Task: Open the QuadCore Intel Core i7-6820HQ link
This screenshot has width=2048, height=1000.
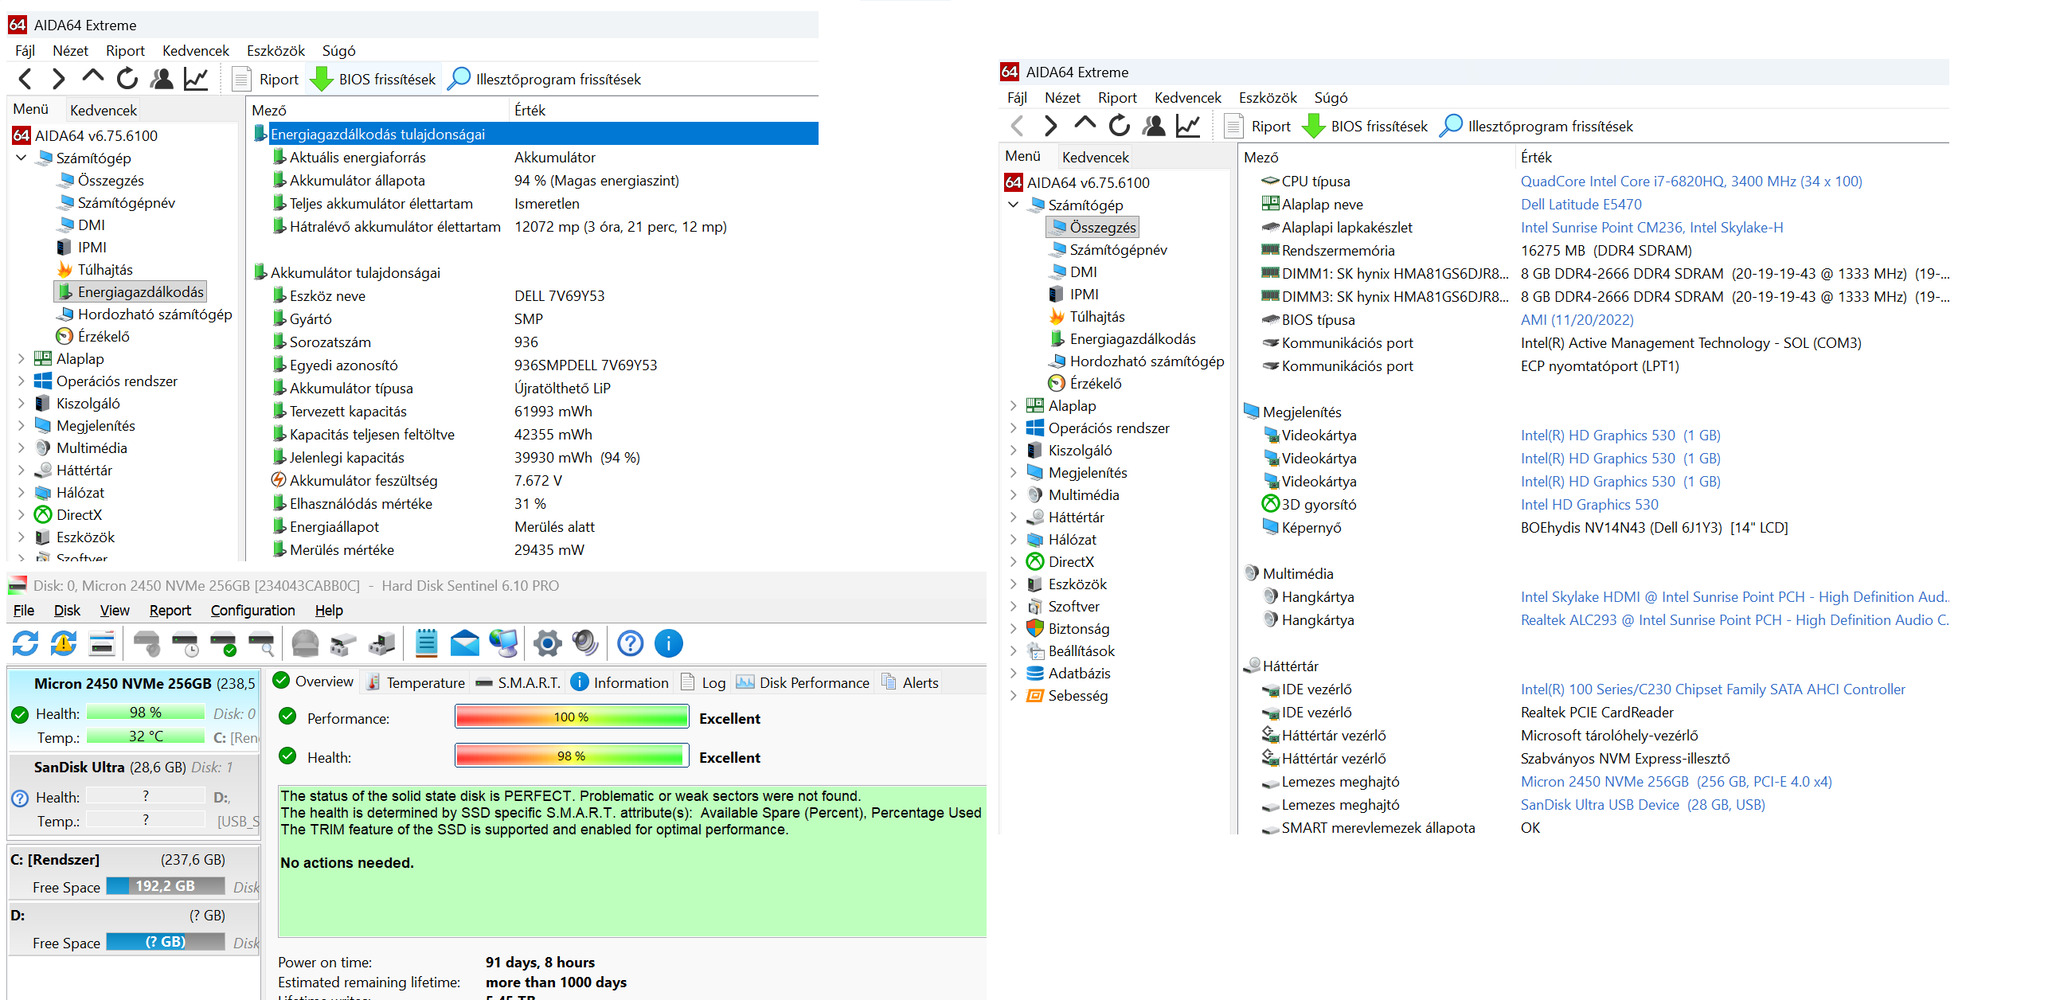Action: tap(1691, 181)
